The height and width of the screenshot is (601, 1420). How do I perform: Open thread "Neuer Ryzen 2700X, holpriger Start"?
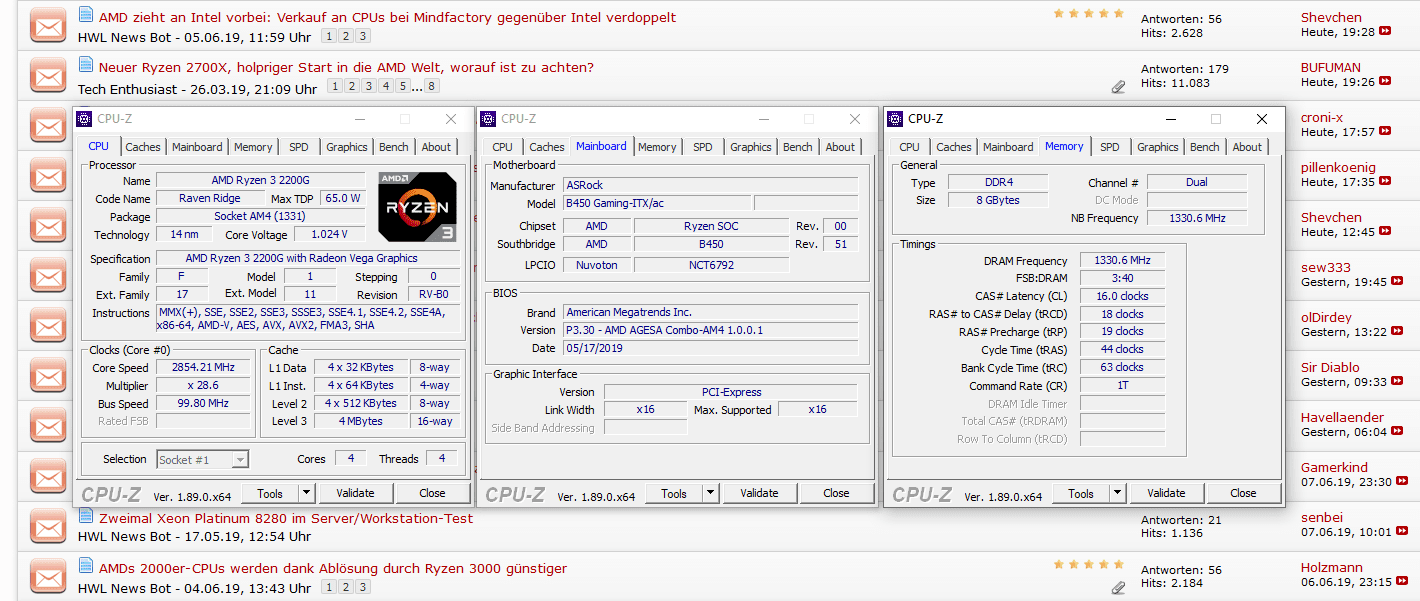coord(346,67)
